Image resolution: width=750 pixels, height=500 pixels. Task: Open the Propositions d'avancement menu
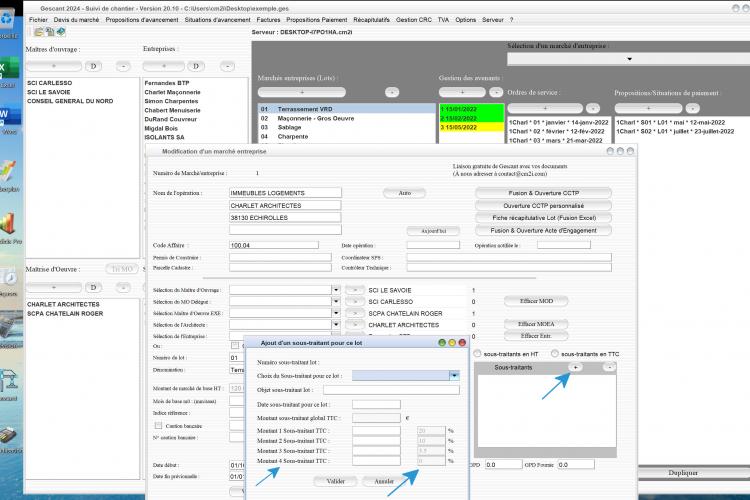coord(142,20)
